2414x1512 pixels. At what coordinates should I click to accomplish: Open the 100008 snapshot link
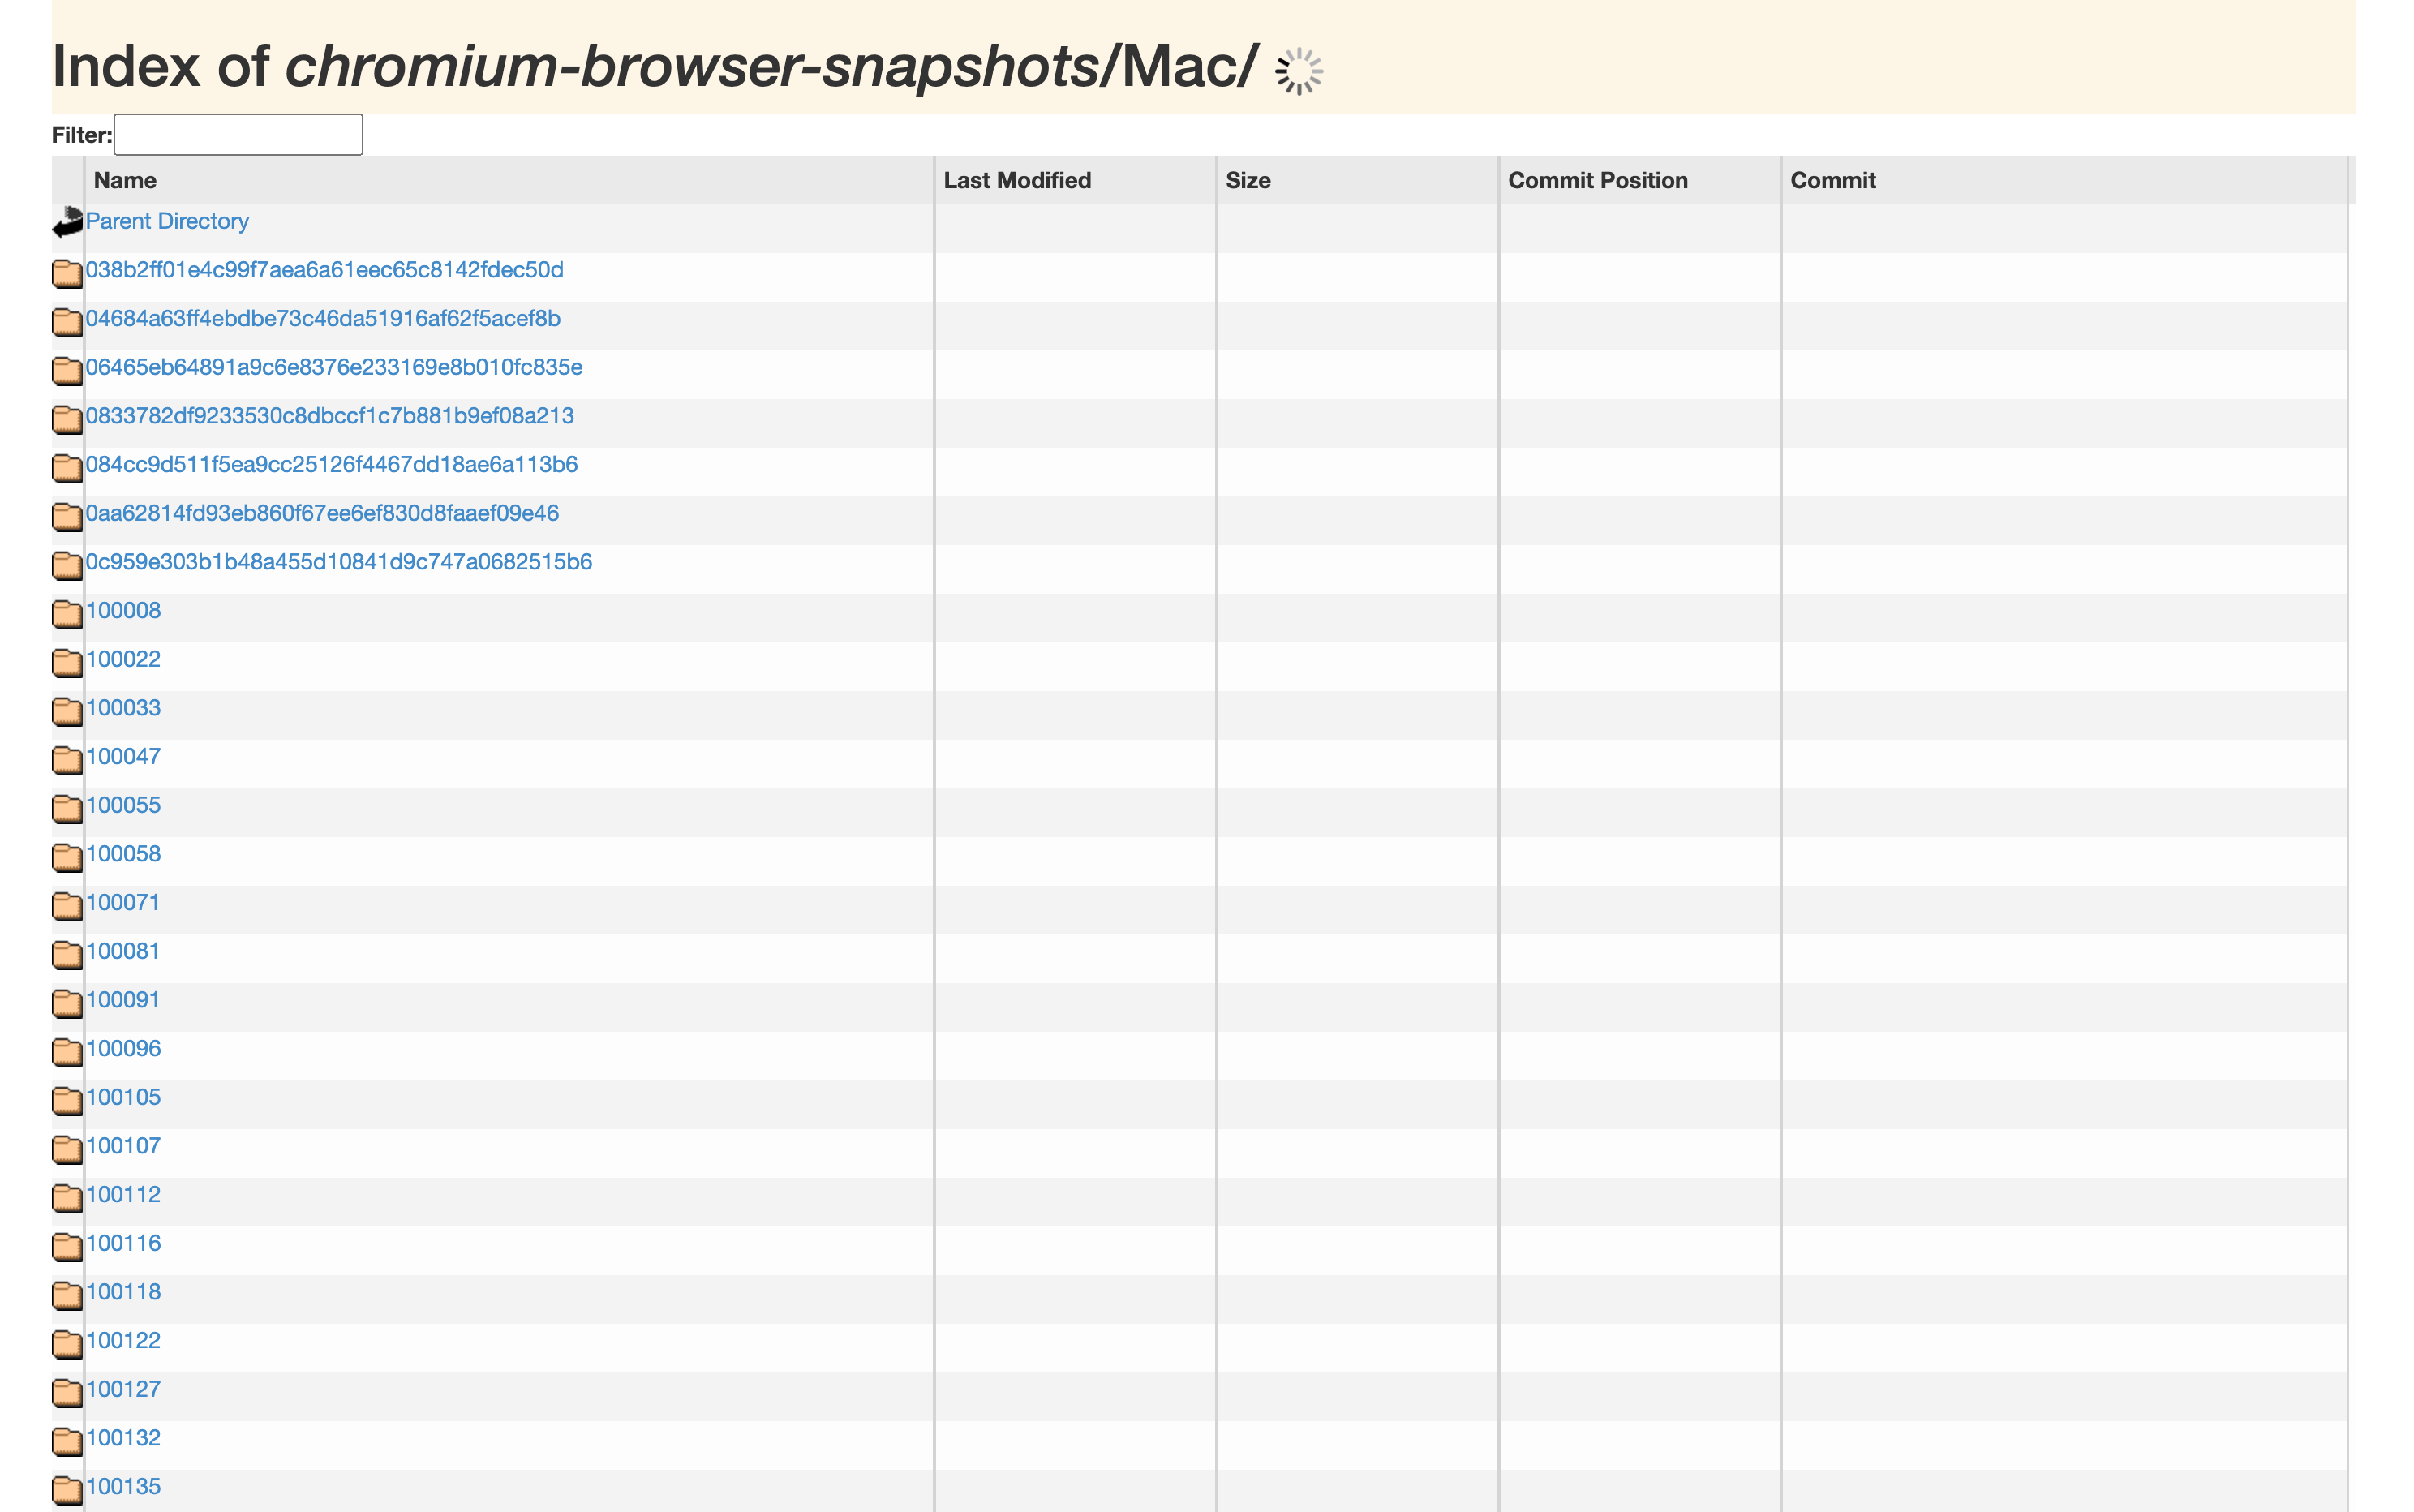(123, 610)
